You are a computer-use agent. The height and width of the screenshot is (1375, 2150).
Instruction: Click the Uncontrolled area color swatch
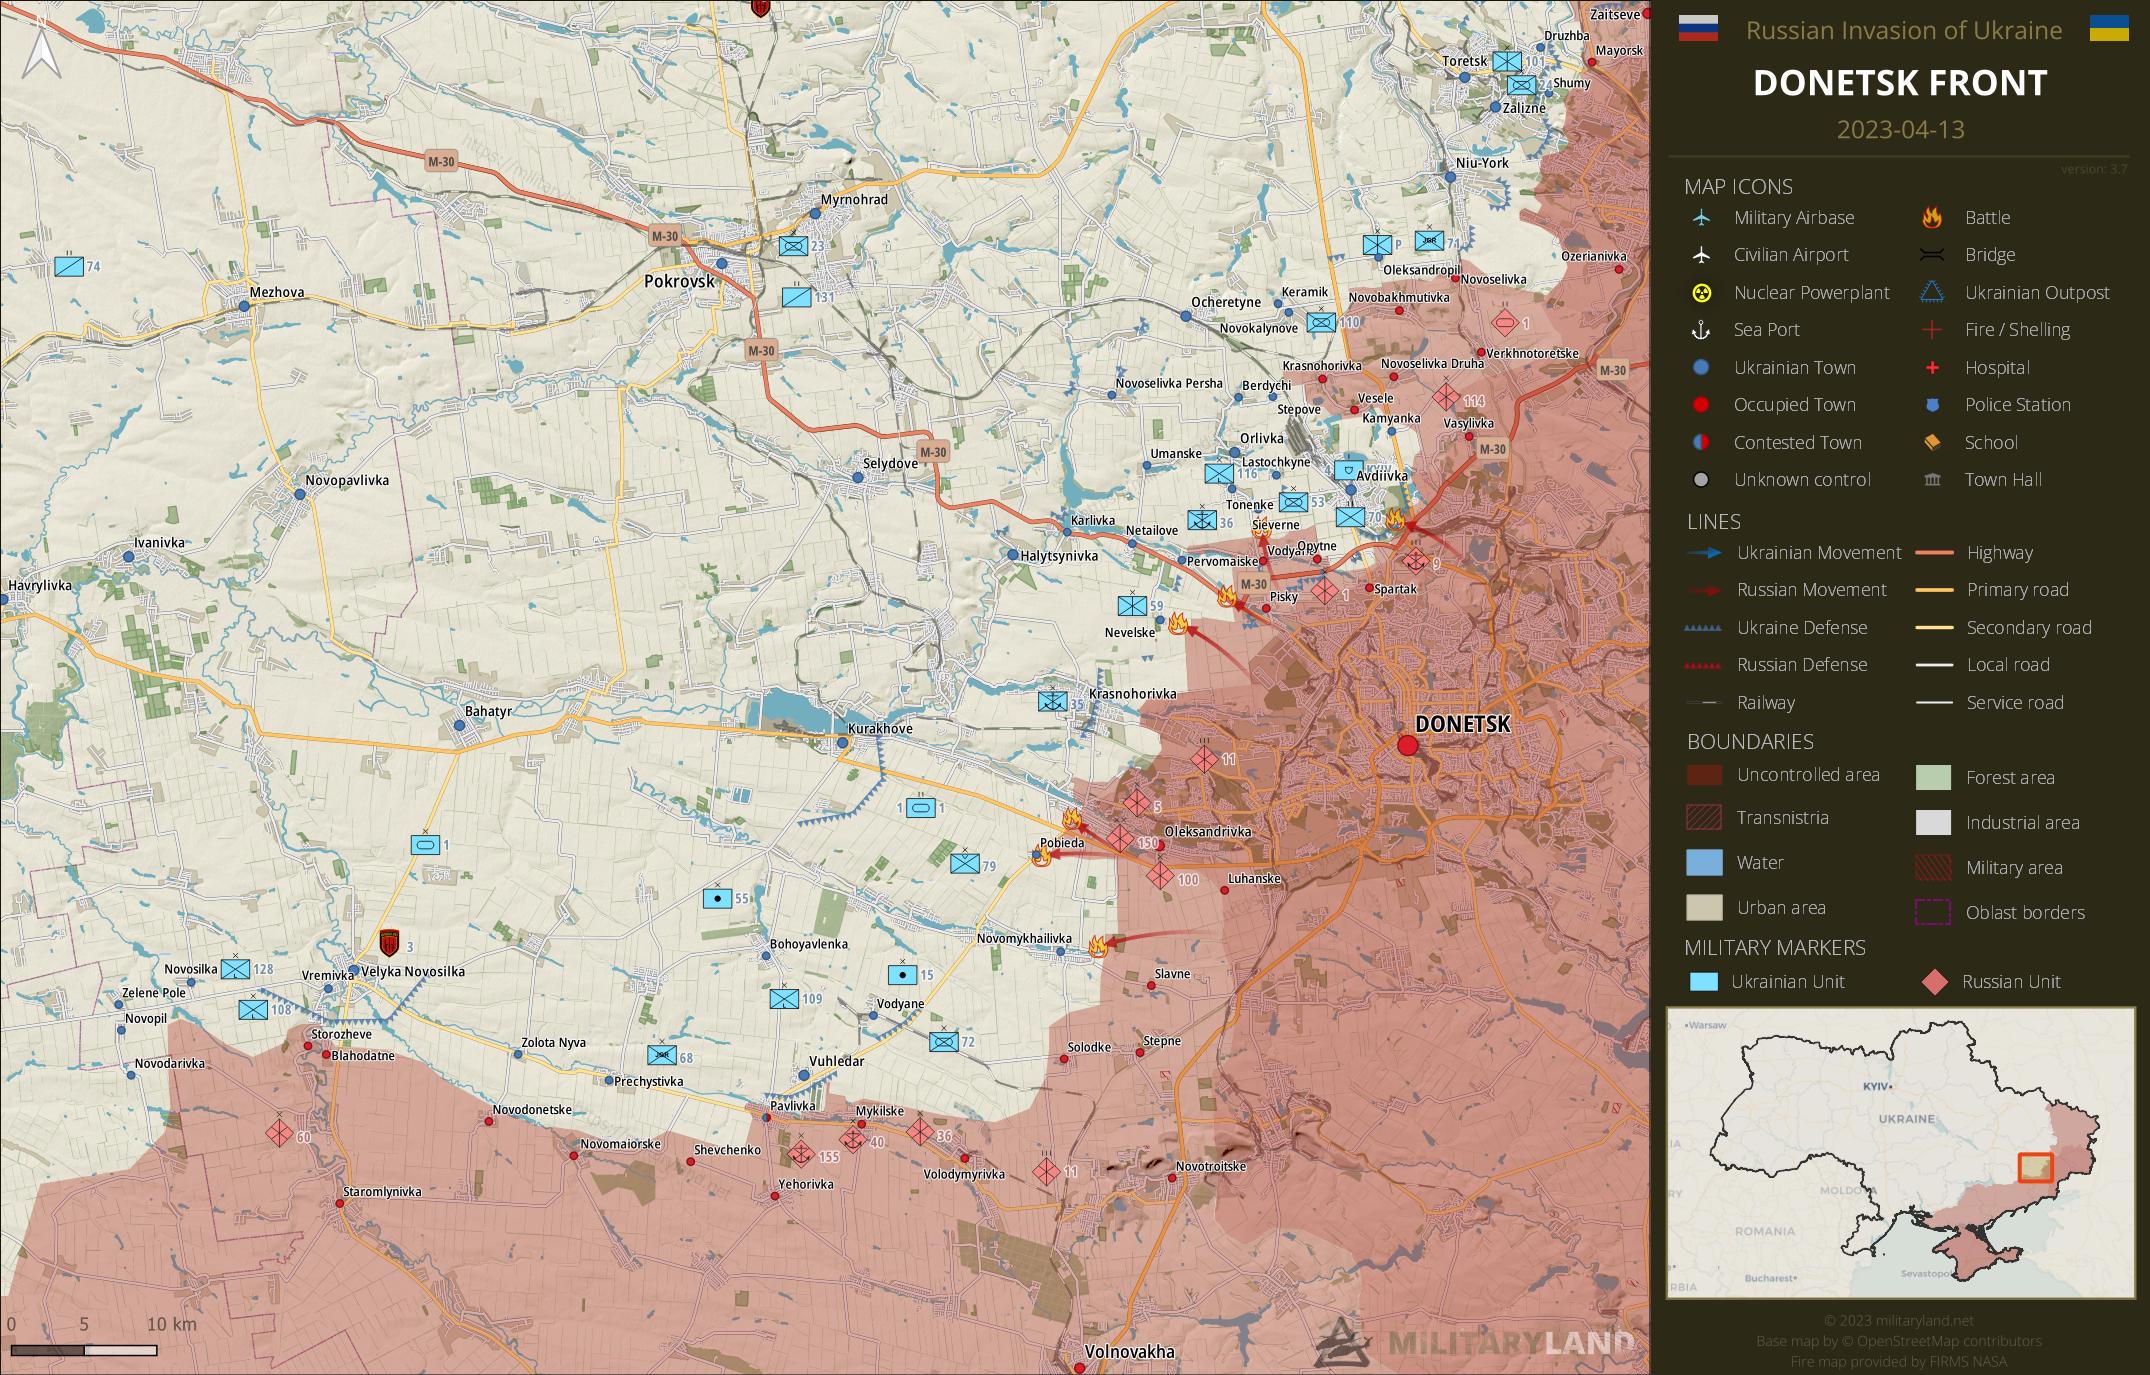[x=1704, y=775]
